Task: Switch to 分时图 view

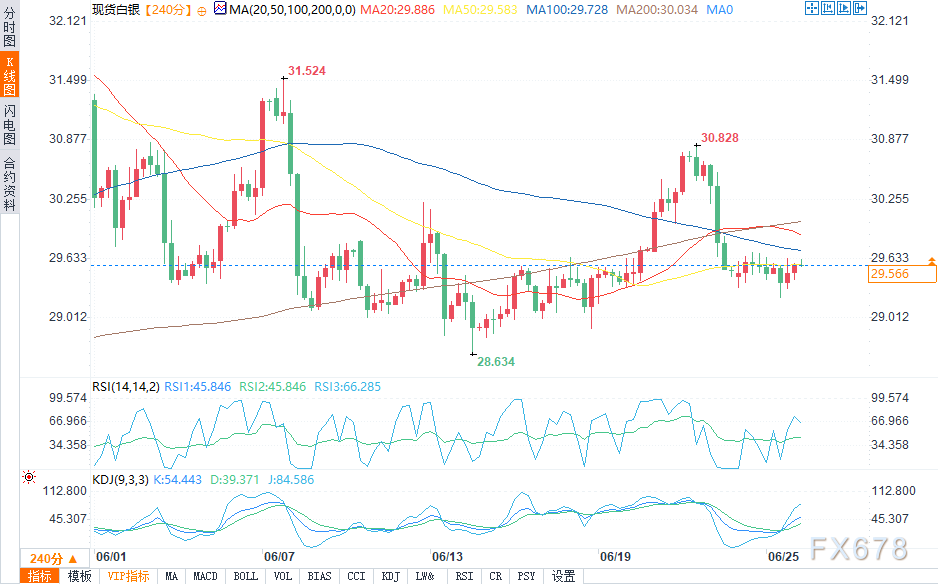Action: (9, 25)
